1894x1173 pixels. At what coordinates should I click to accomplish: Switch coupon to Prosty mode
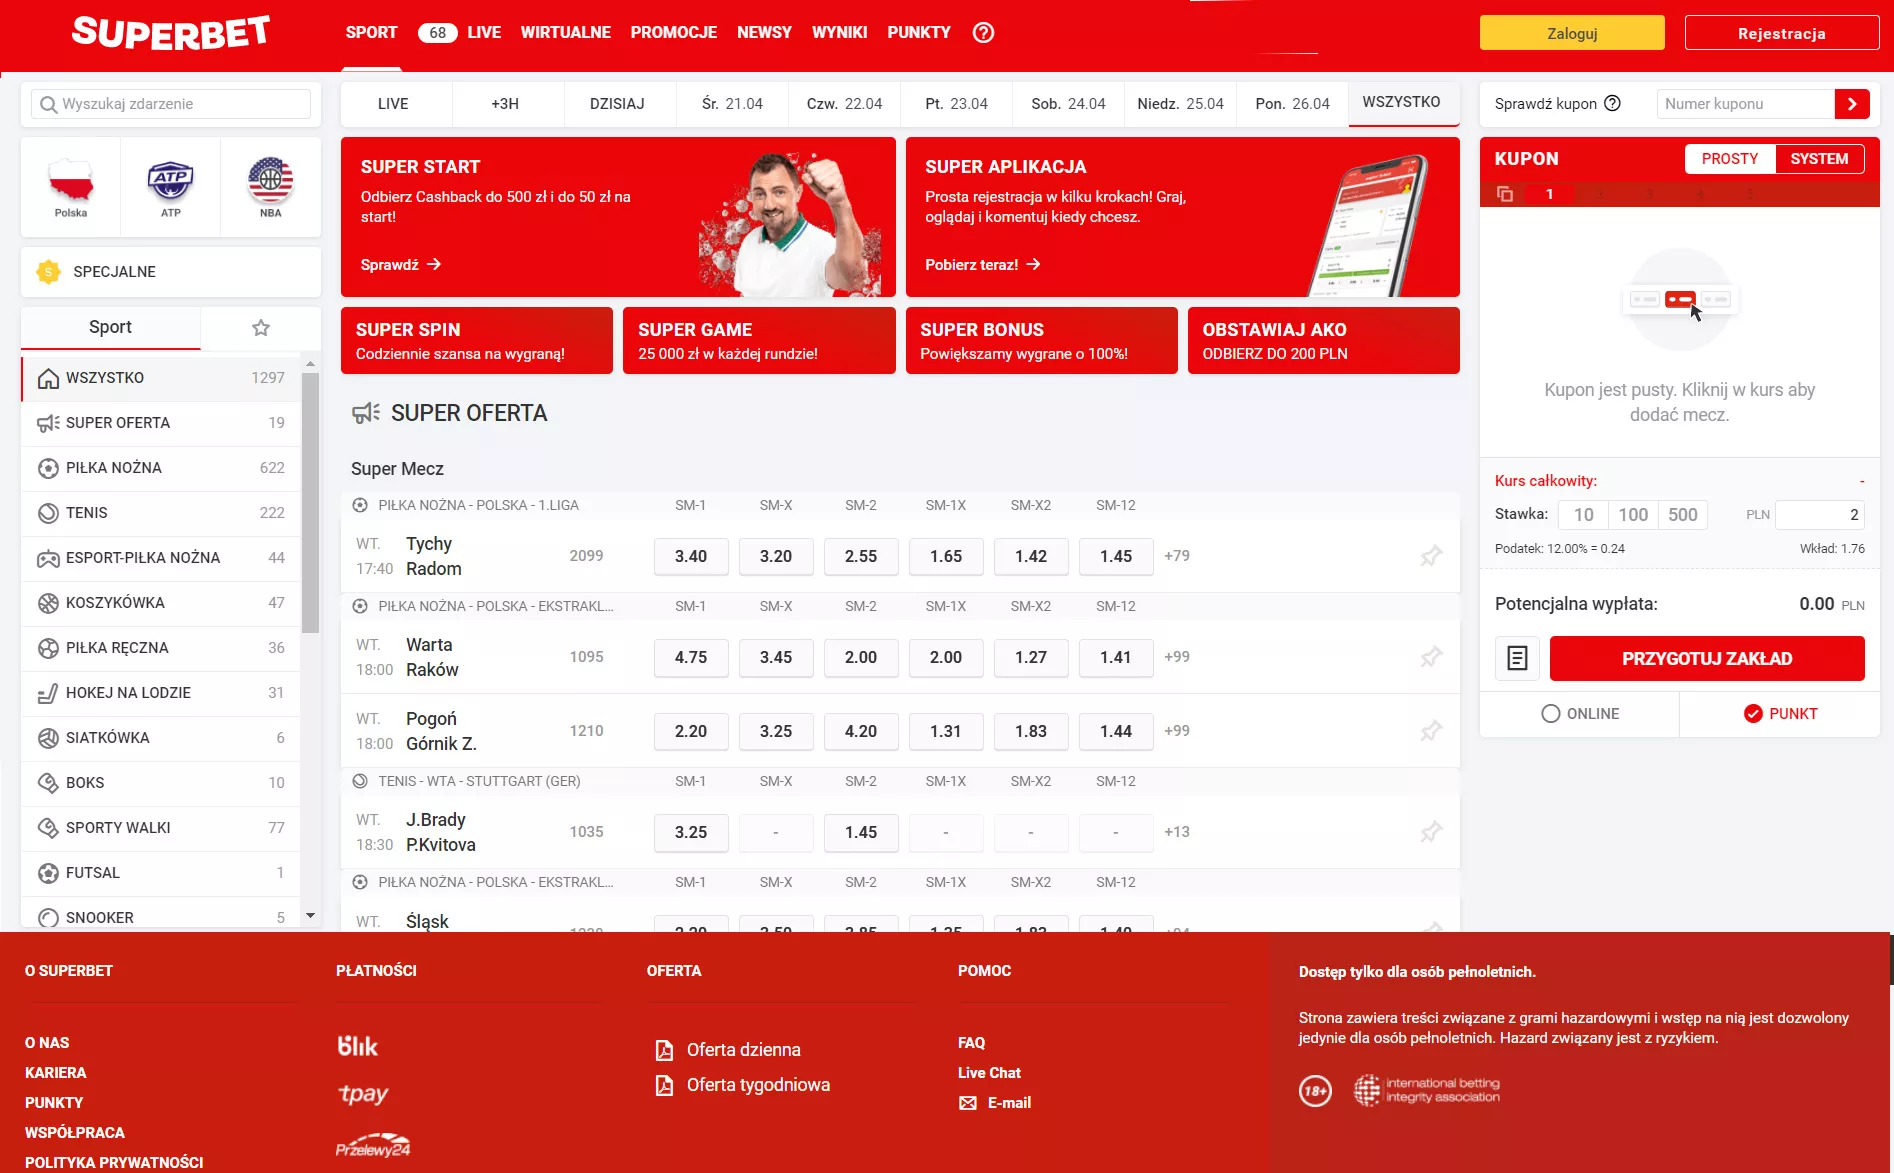point(1730,159)
